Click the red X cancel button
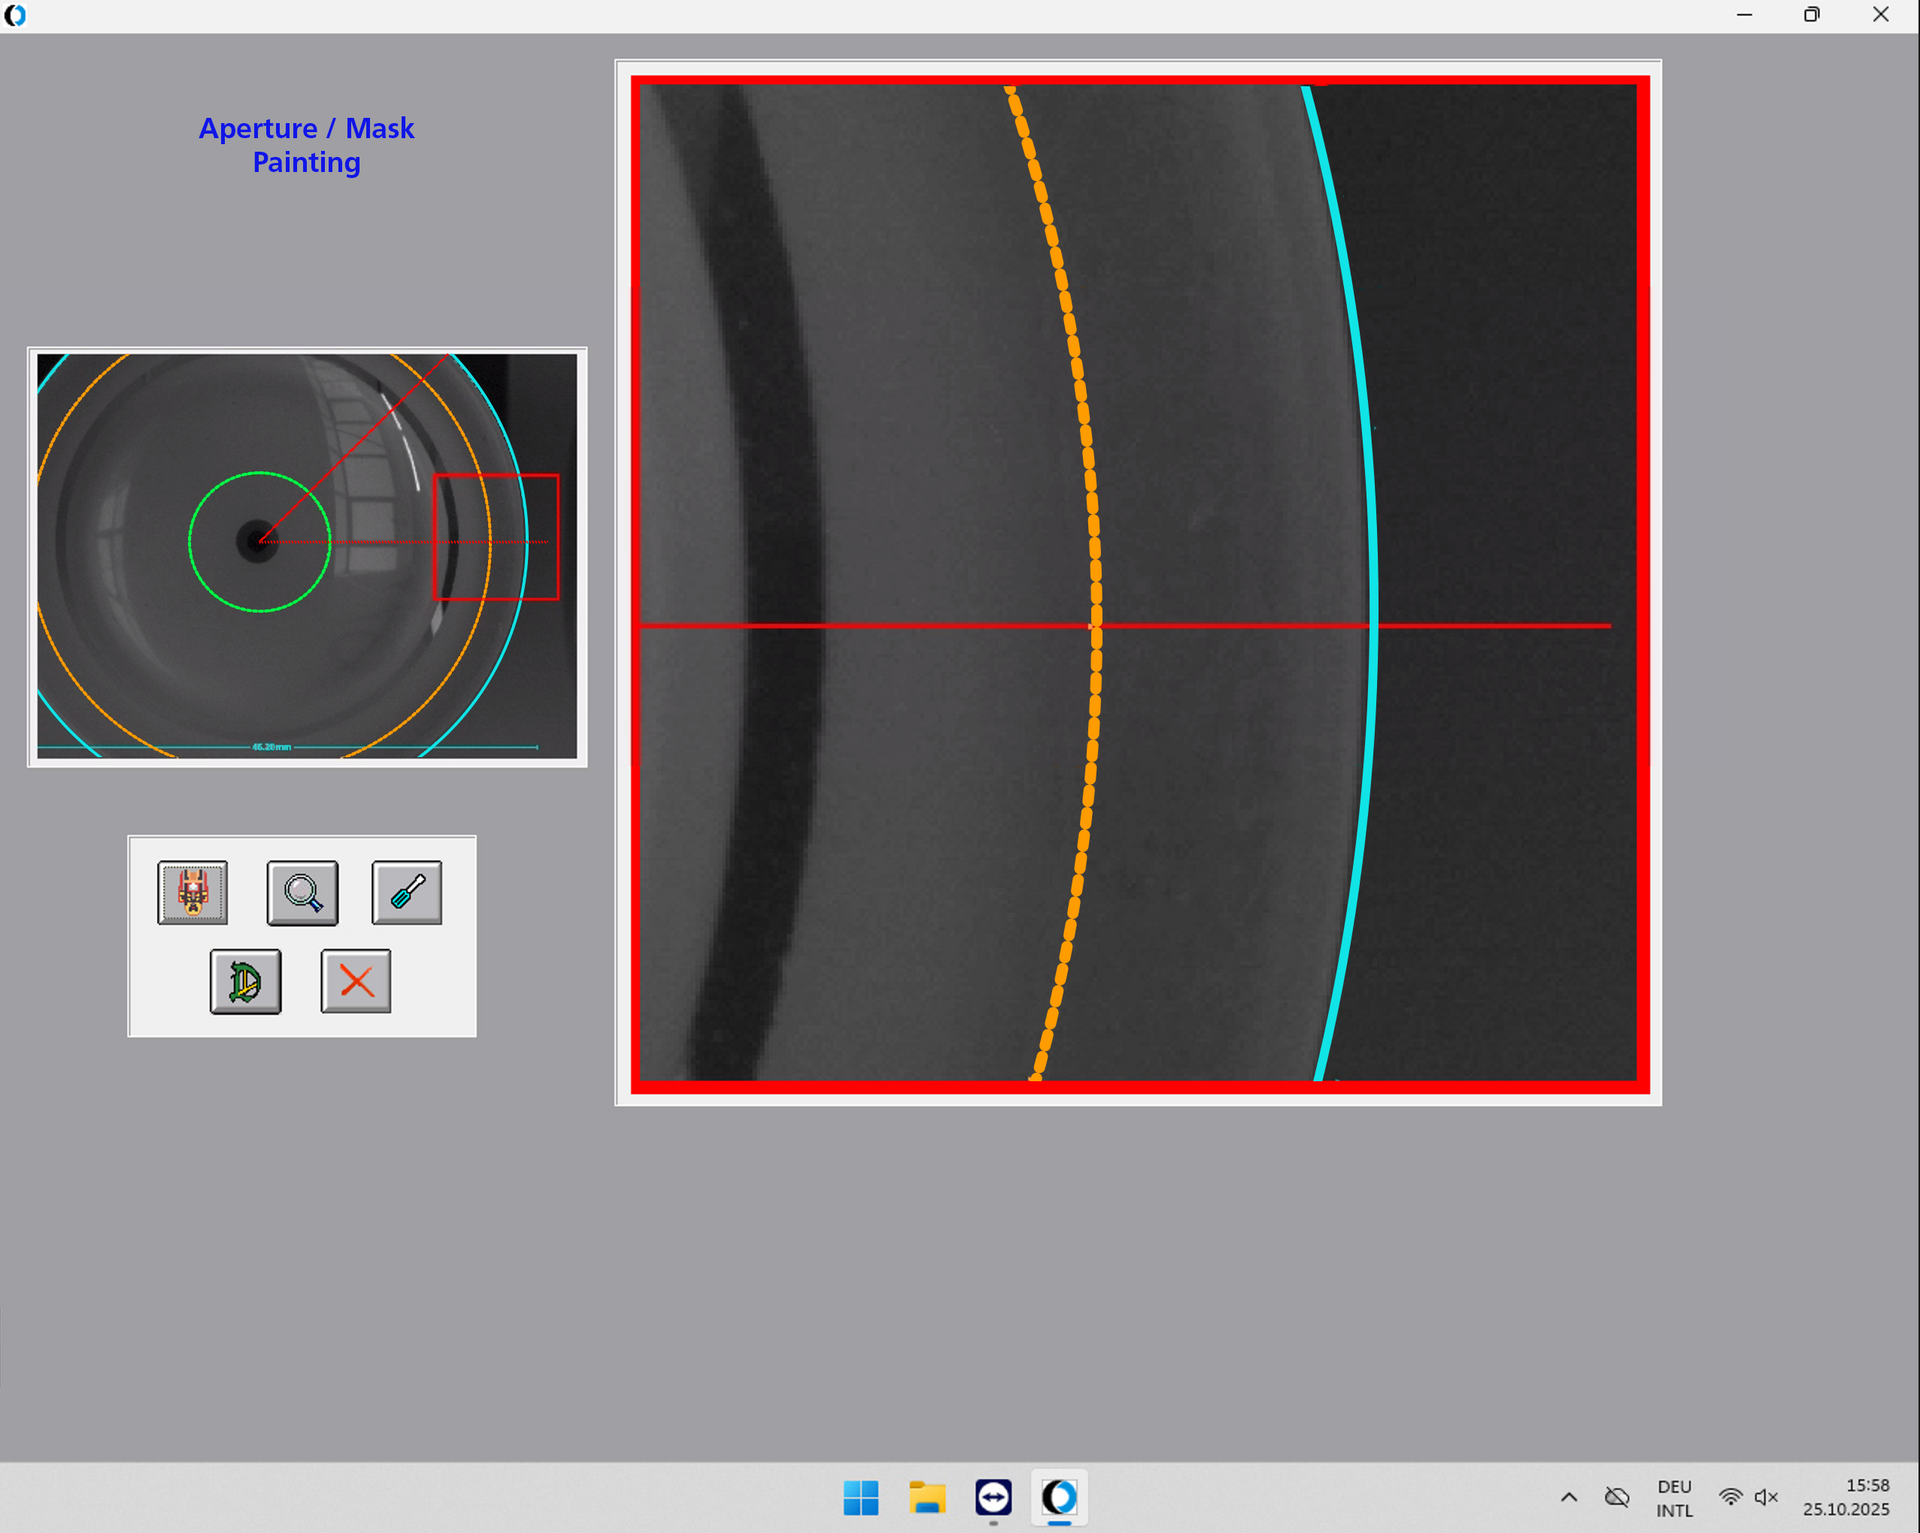Screen dimensions: 1920x1533 click(x=356, y=981)
